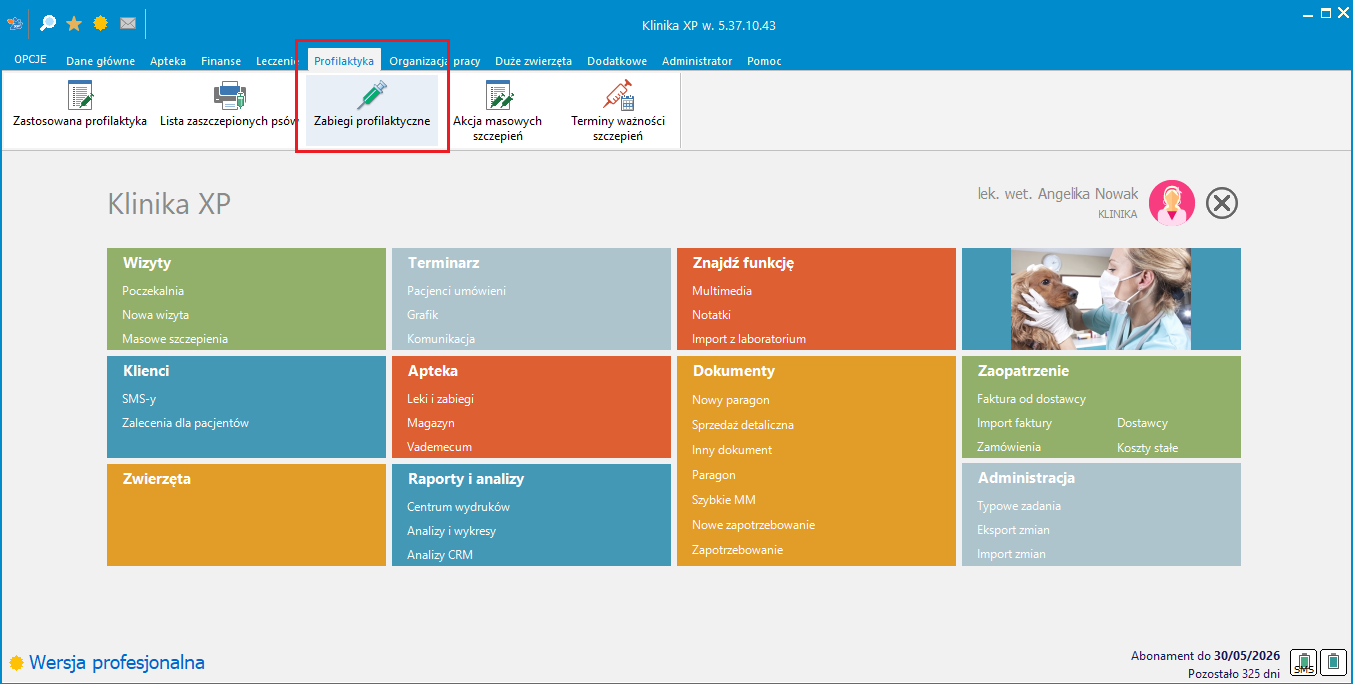Open Centrum wydruków link
The height and width of the screenshot is (684, 1353).
tap(458, 507)
